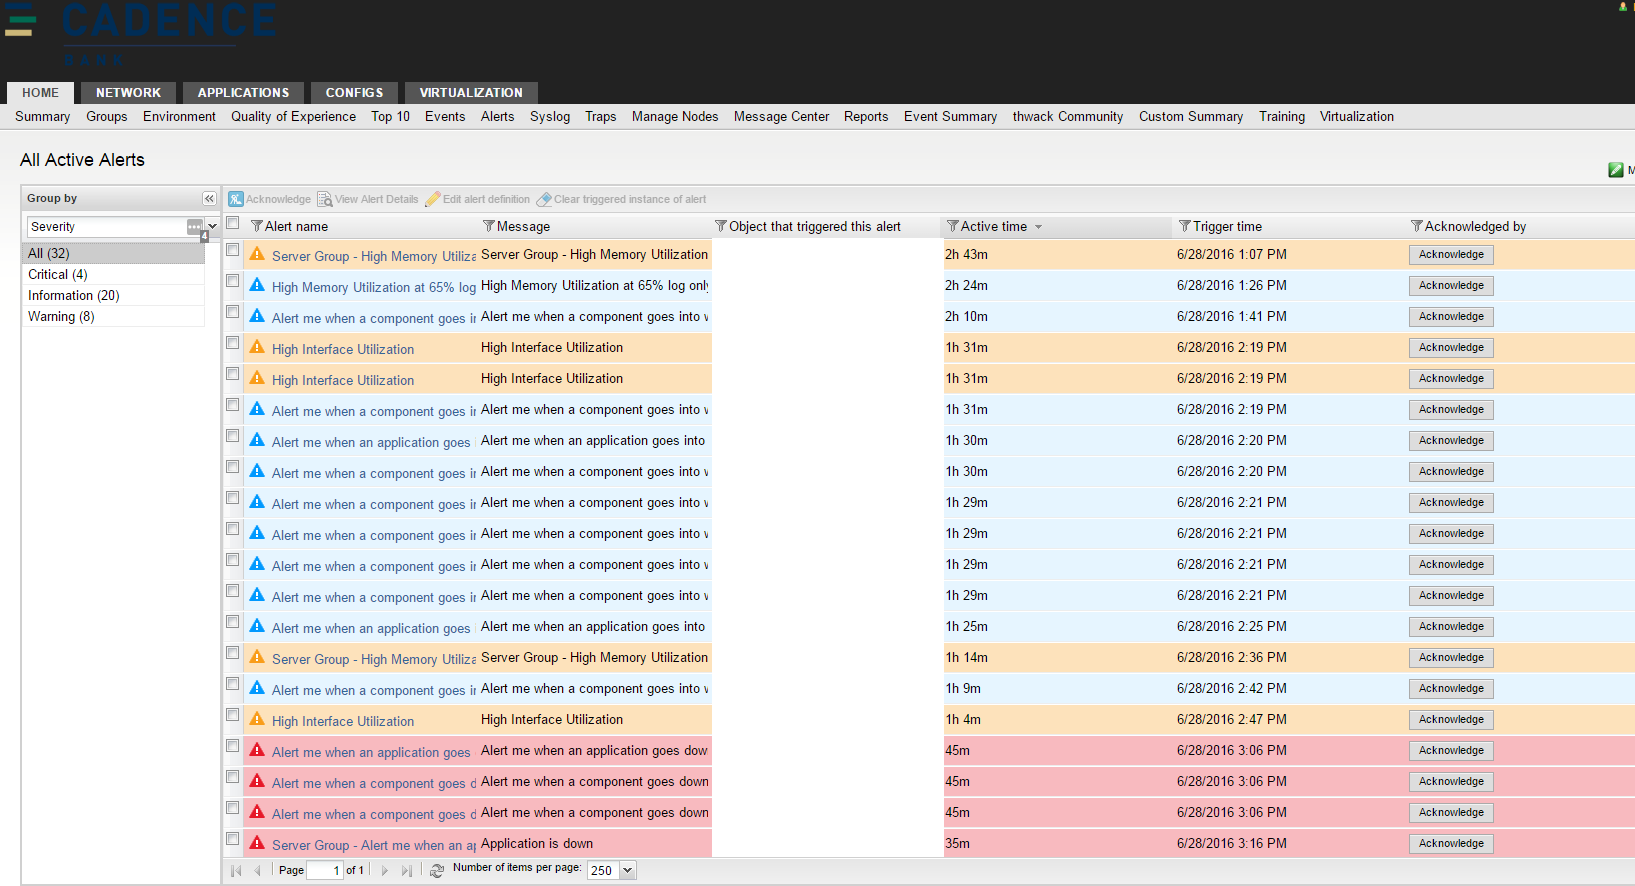Click the Edit alert definition pencil icon
1635x886 pixels.
coord(433,199)
